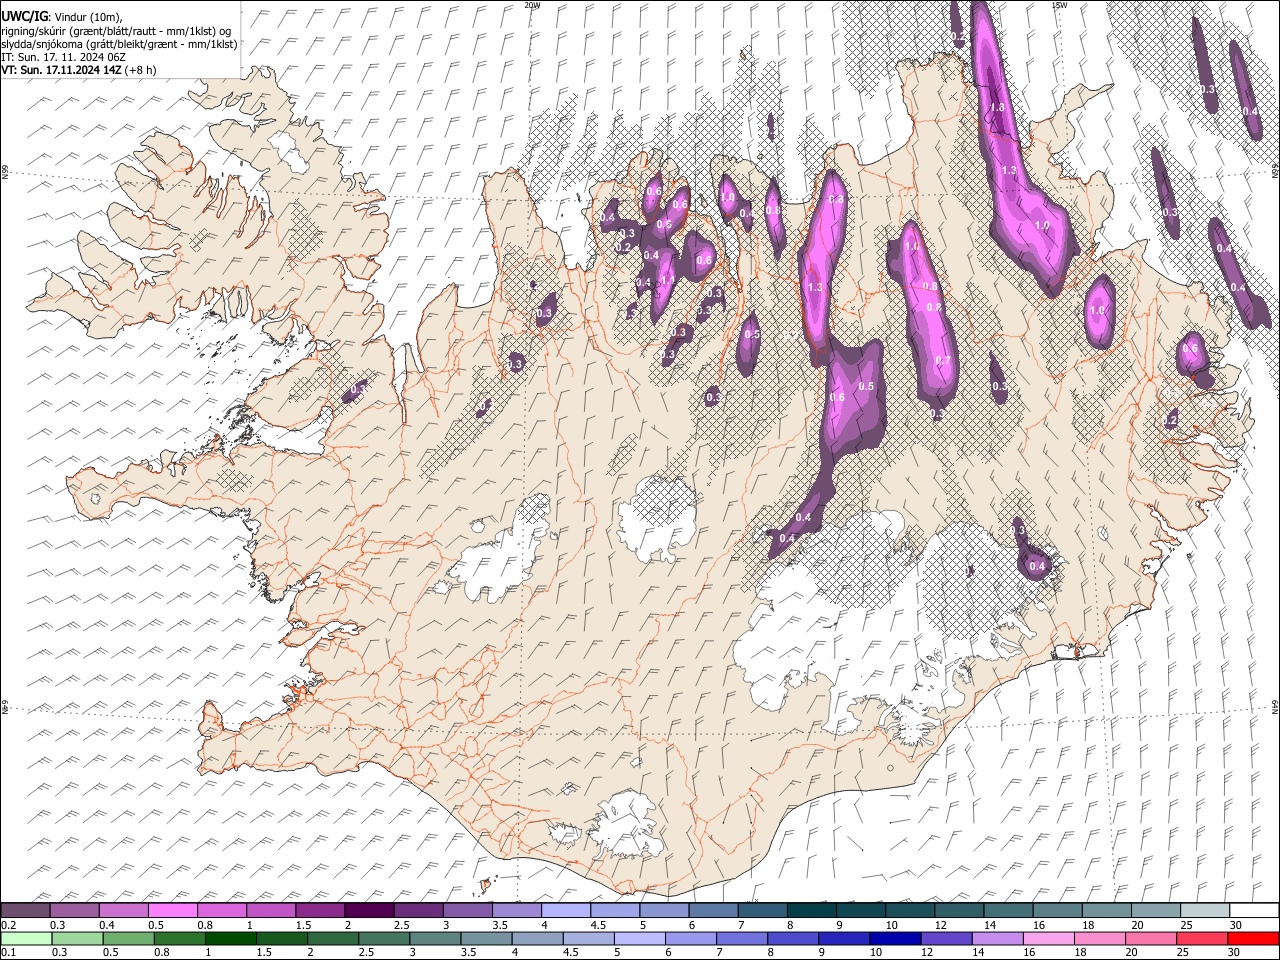The image size is (1280, 960).
Task: Pick the light pink 16 rain legend swatch
Action: tap(1049, 939)
